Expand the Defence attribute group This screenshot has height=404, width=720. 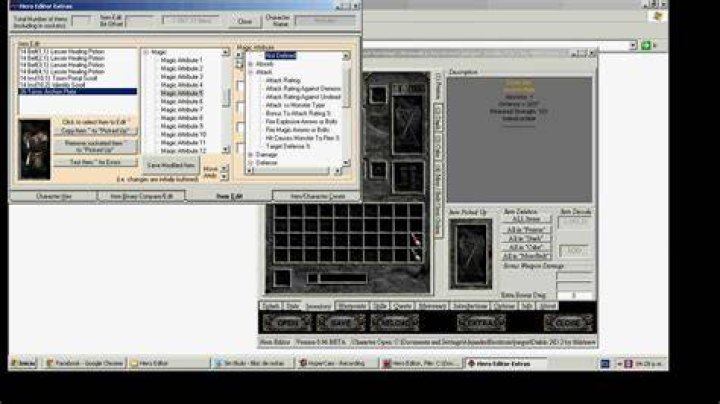coord(251,163)
